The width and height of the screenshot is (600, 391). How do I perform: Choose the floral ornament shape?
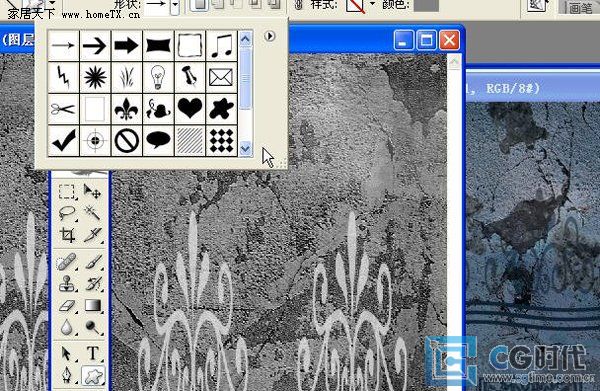158,109
